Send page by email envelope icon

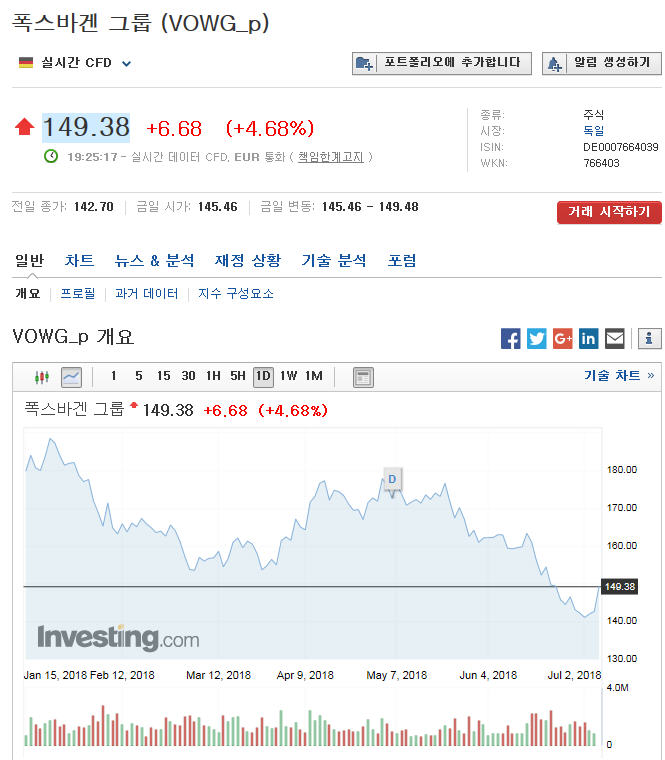(x=615, y=339)
